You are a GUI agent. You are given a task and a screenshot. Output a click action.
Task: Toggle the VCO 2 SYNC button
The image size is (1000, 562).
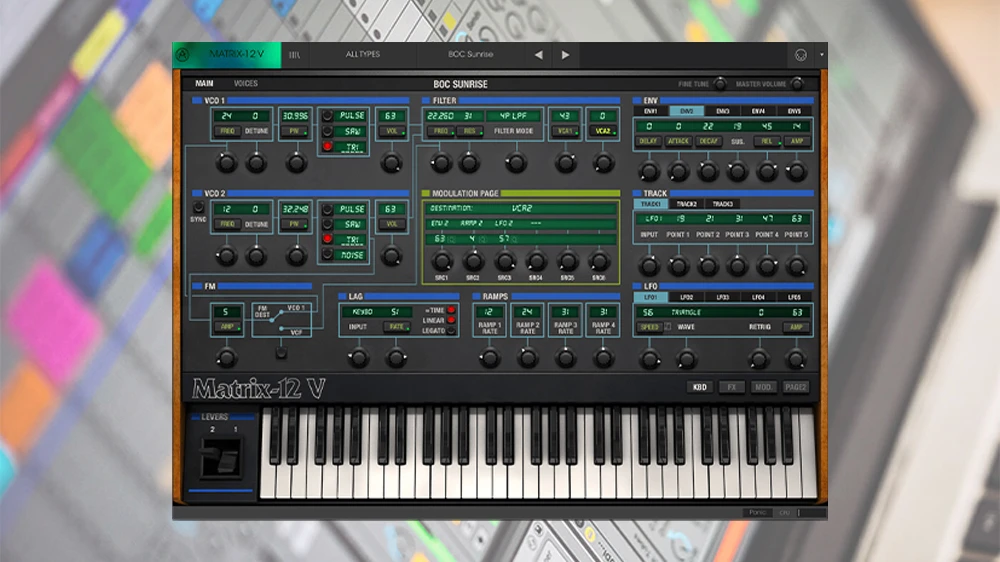[198, 208]
